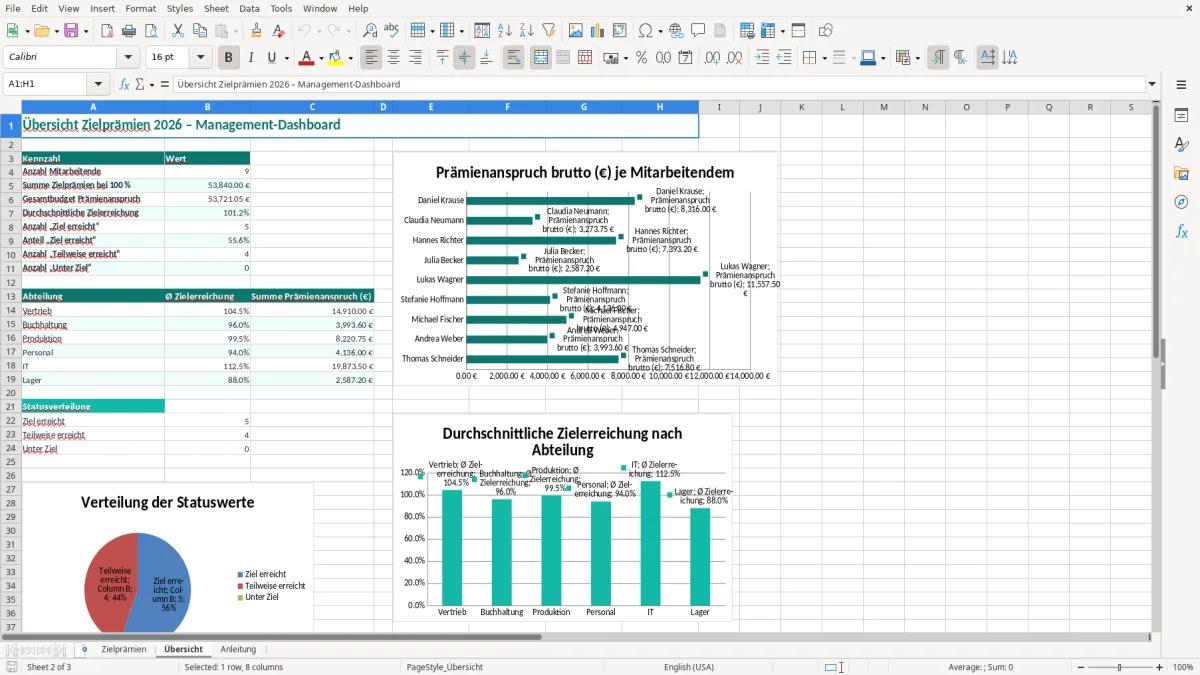Open the Borders dropdown arrow

click(x=825, y=58)
